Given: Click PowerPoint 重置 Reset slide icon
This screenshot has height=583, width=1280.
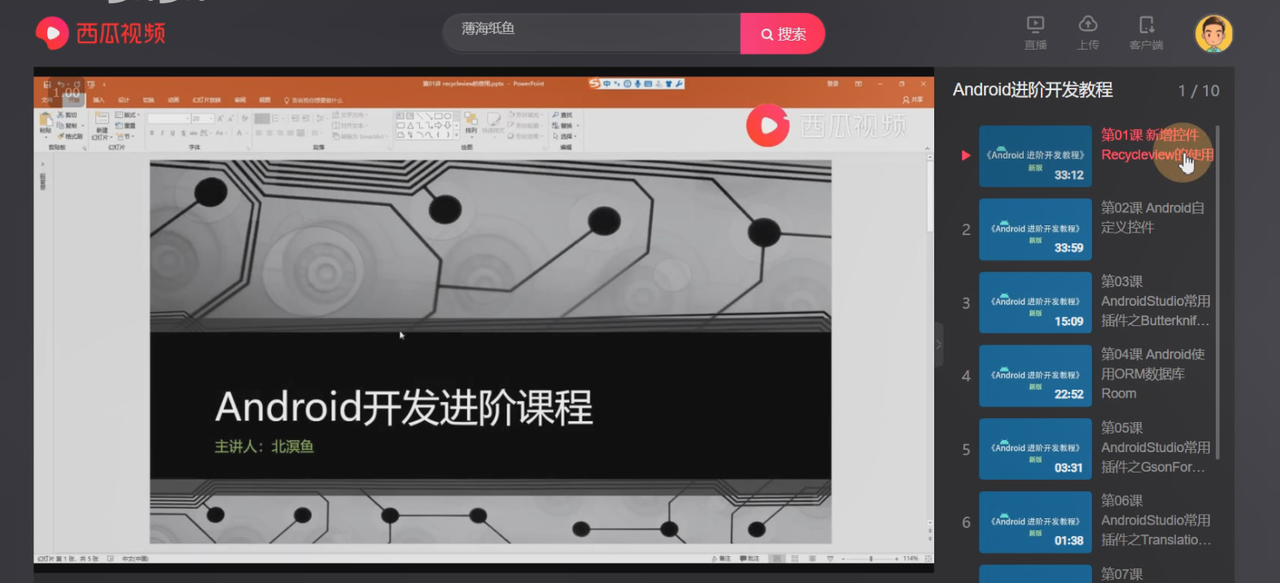Looking at the screenshot, I should point(125,126).
